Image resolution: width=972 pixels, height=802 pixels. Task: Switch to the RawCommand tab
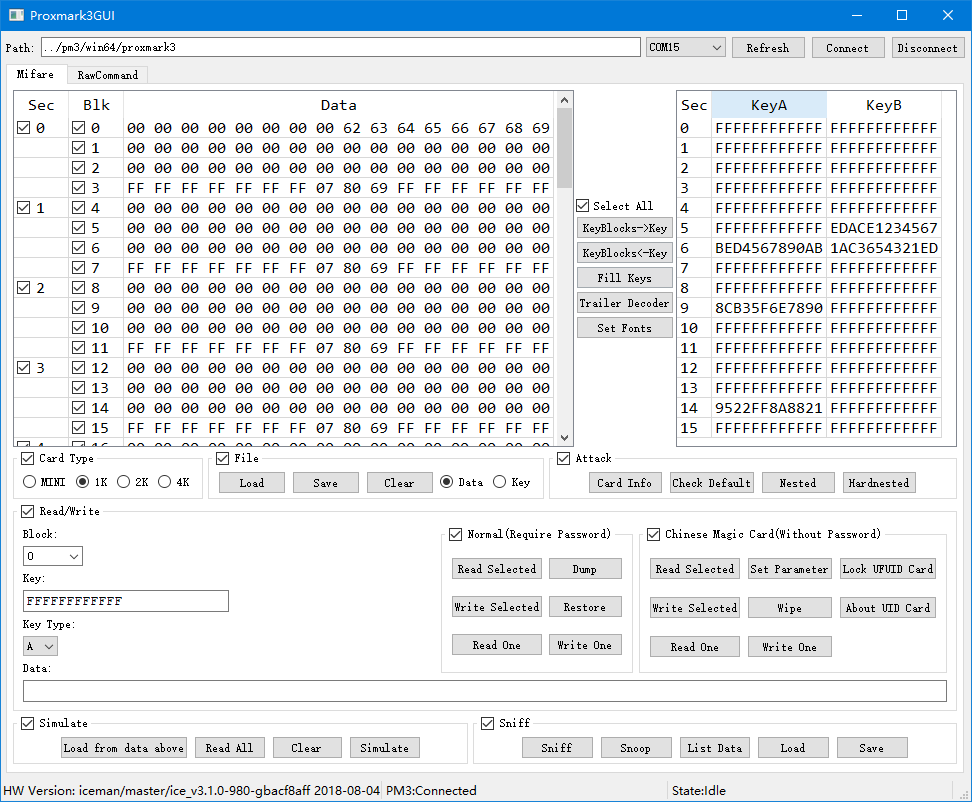click(107, 75)
